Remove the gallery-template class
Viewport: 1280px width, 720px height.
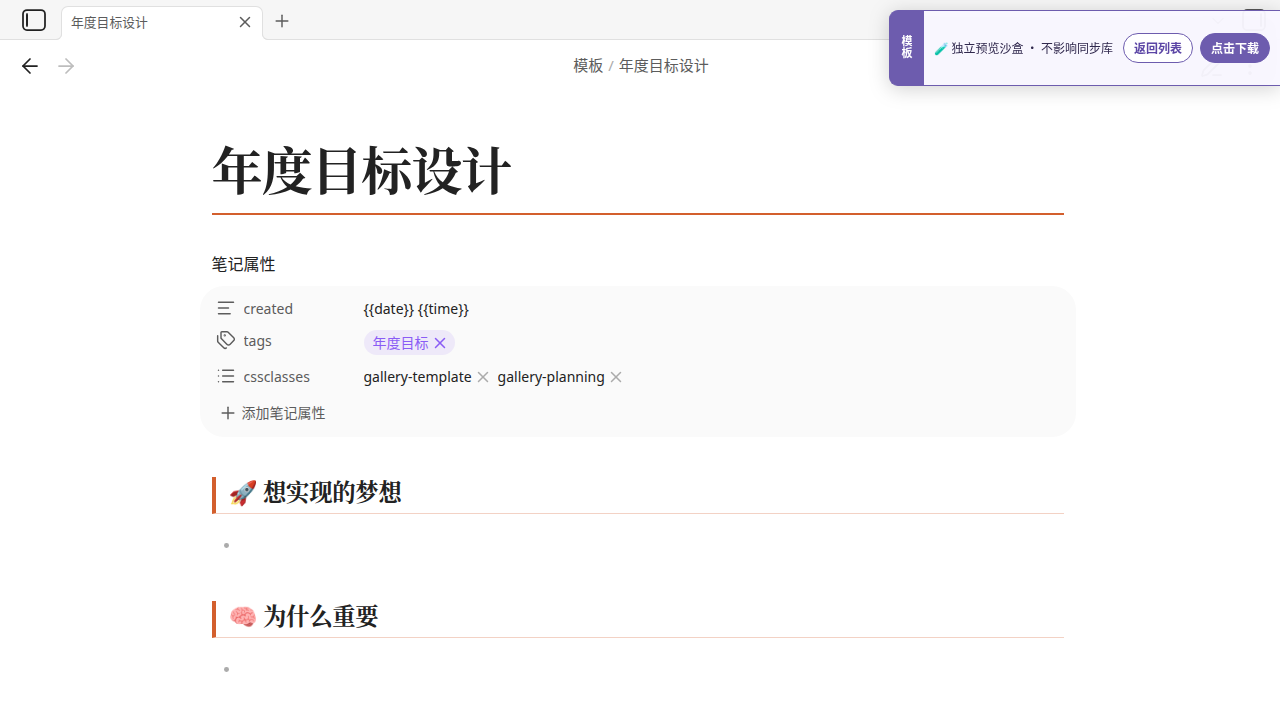tap(483, 377)
